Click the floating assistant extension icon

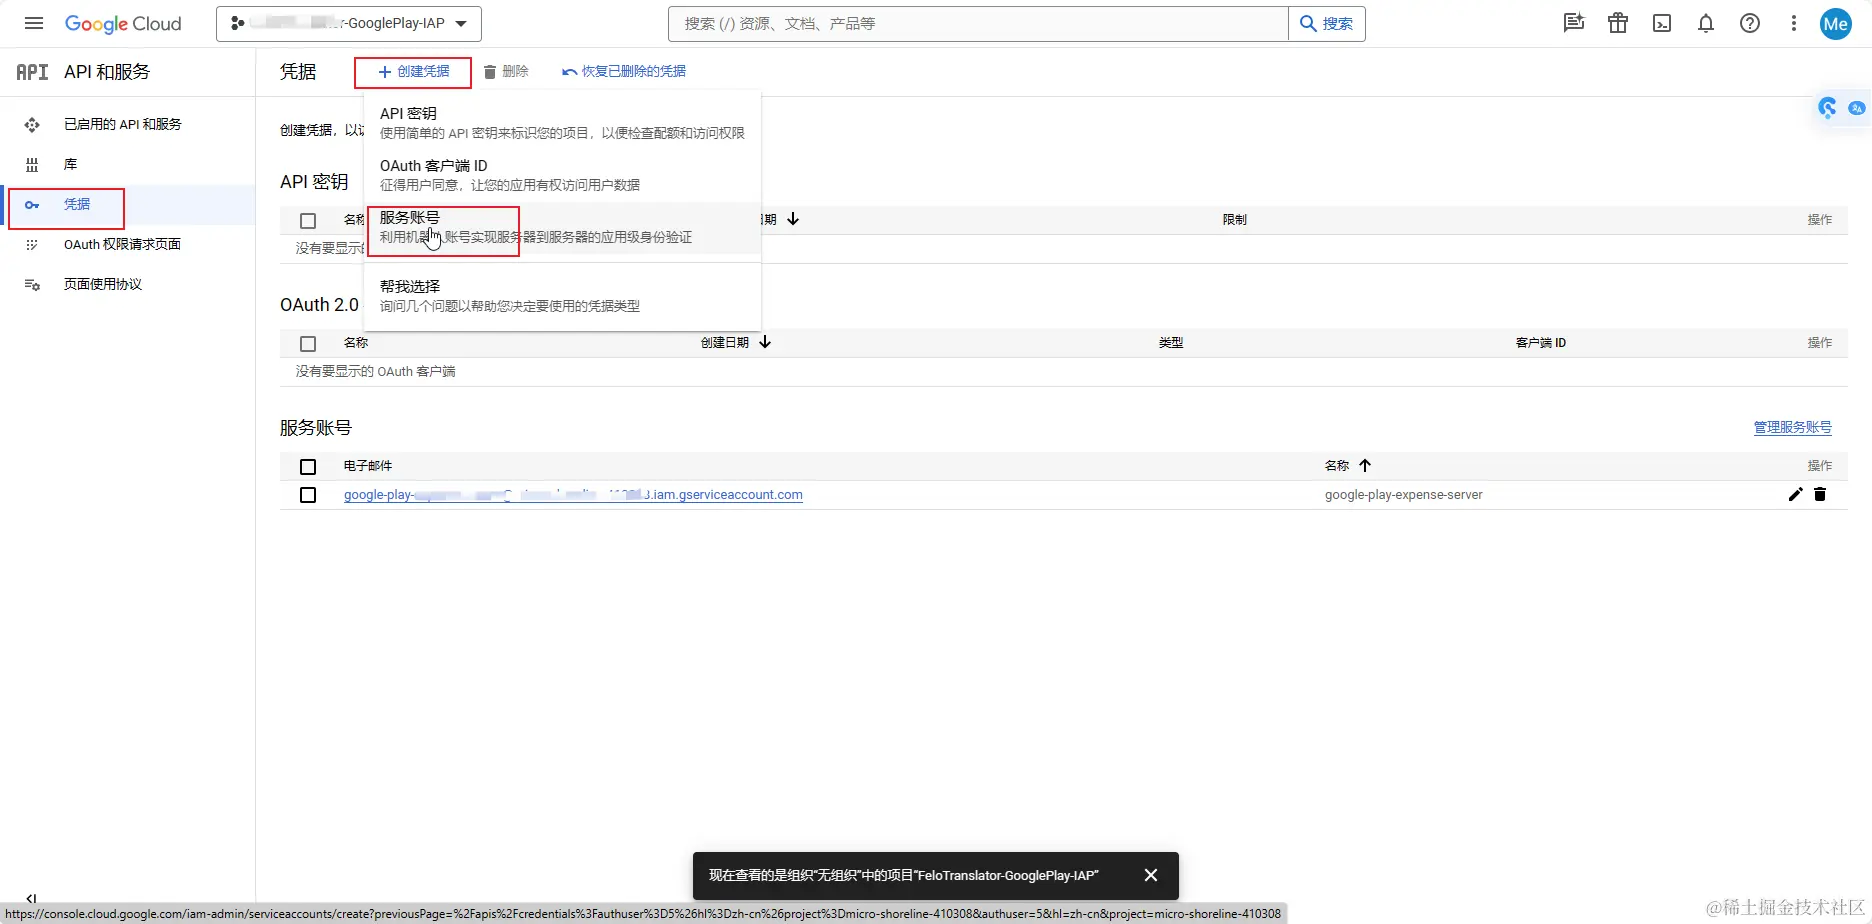pos(1828,108)
